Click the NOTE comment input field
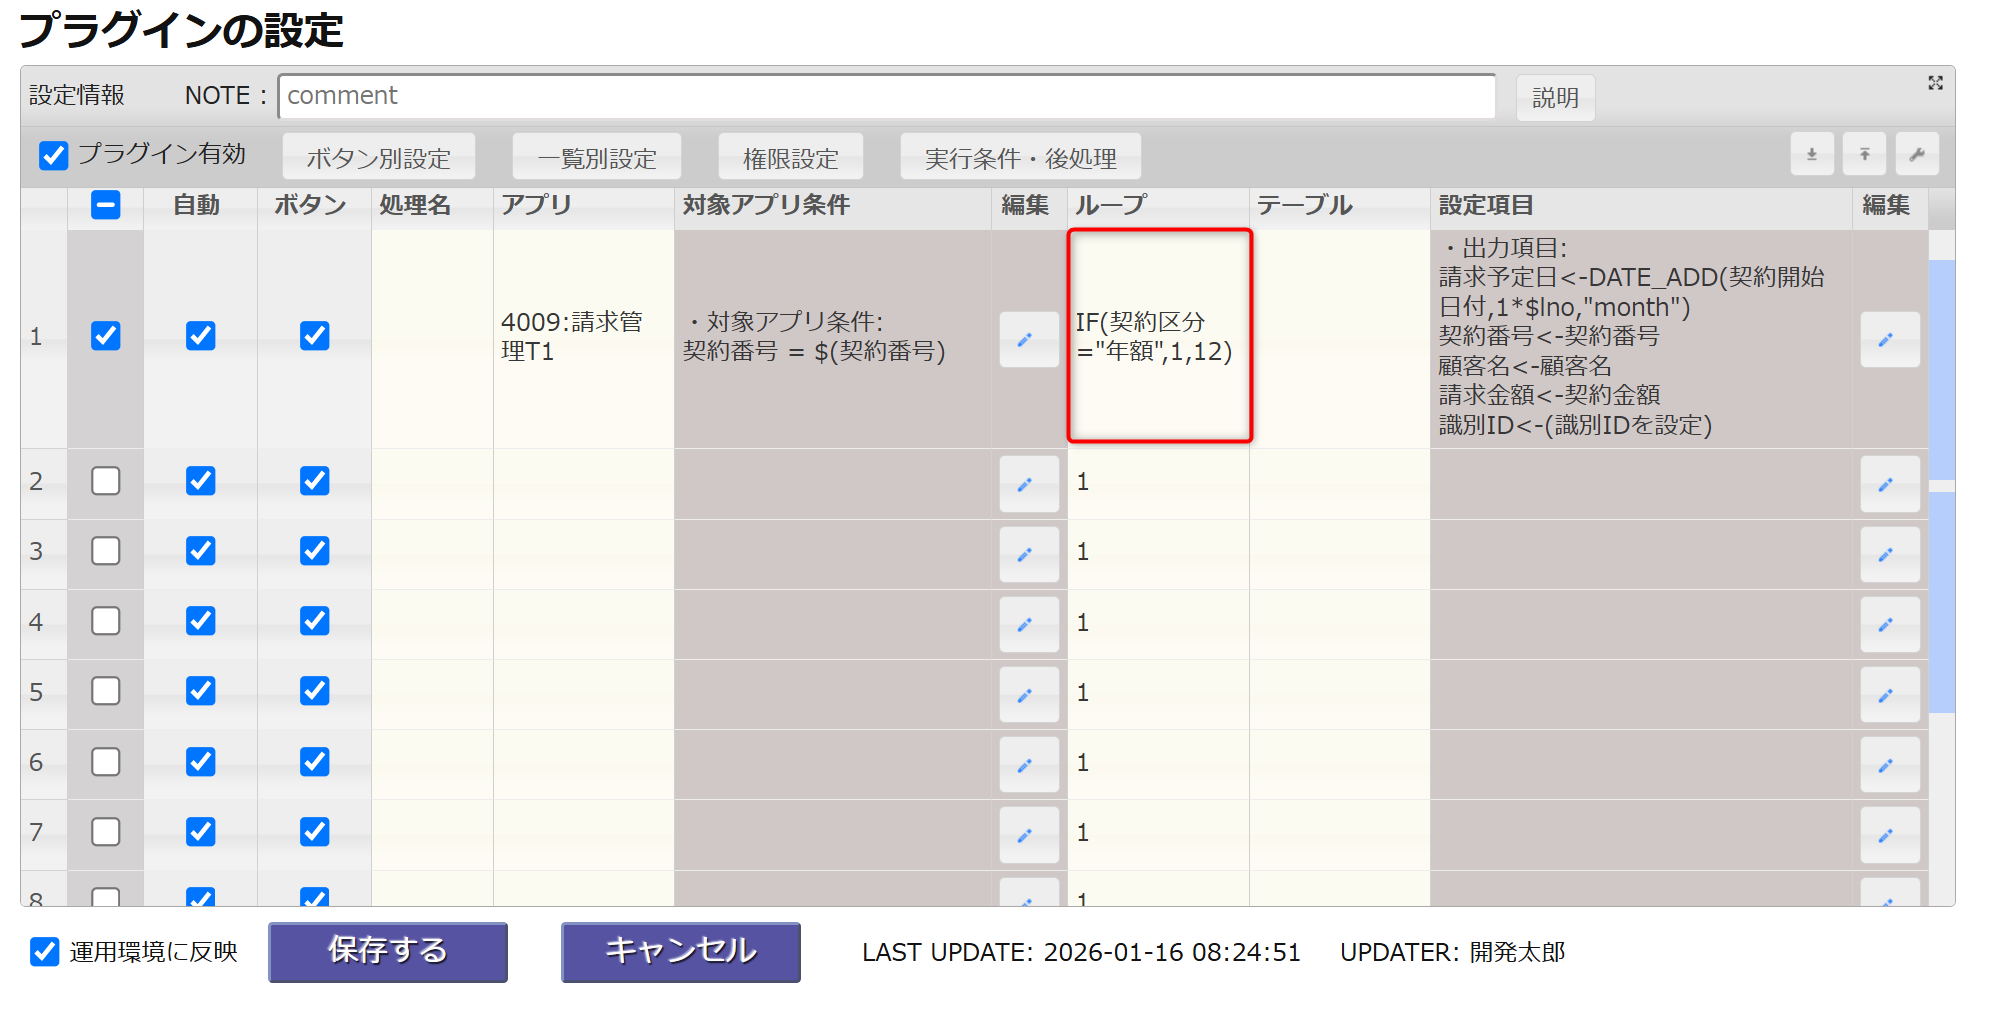 click(x=886, y=96)
